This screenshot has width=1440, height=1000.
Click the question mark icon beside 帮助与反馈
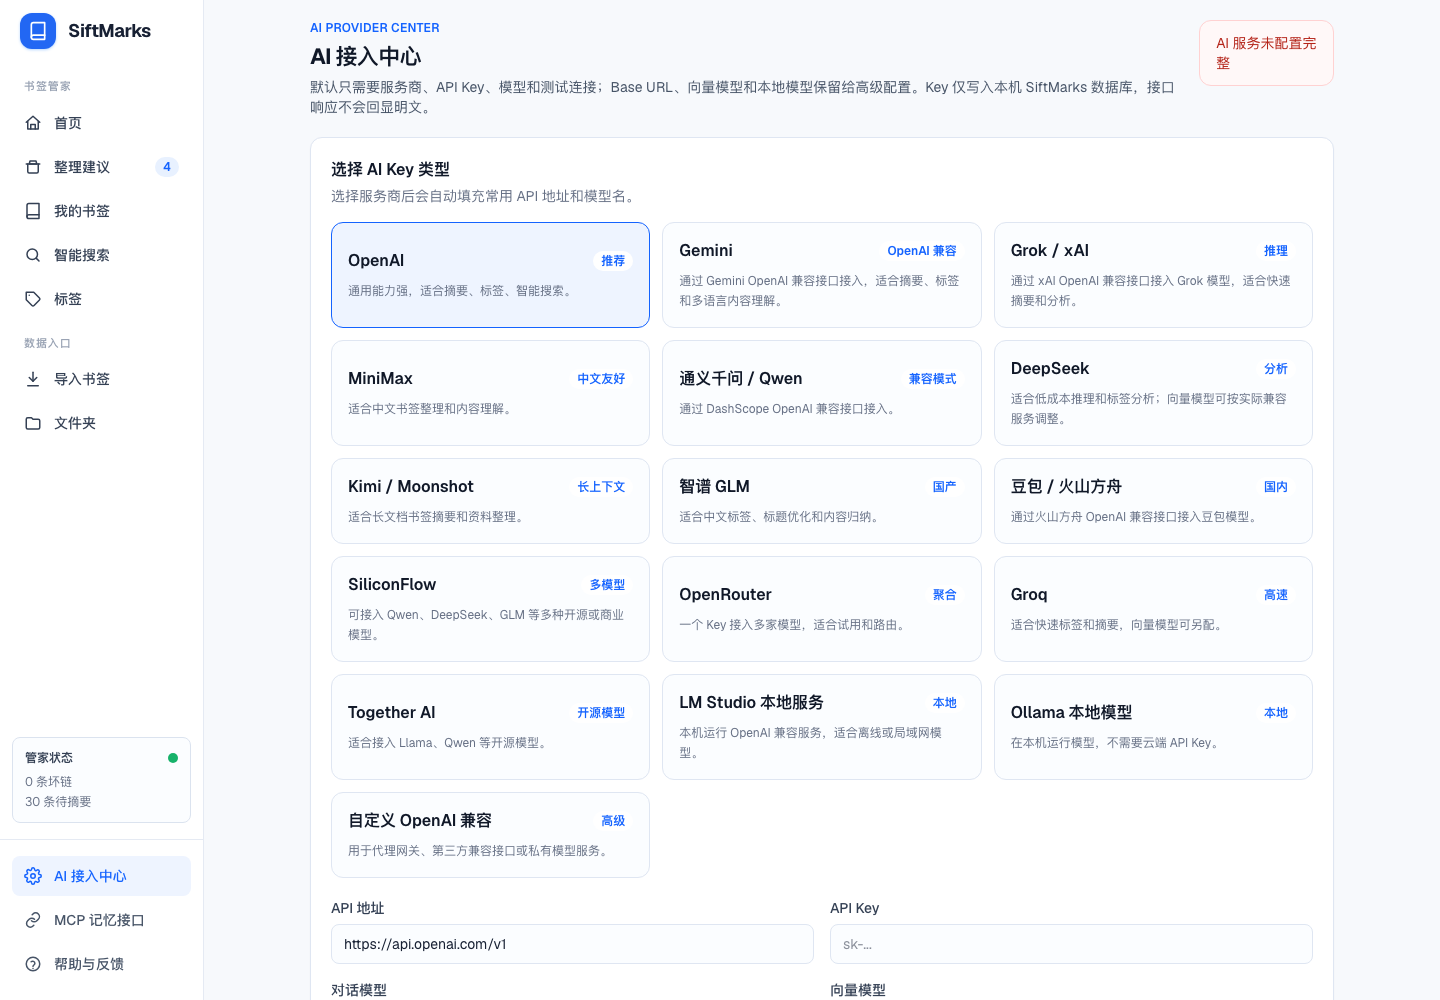33,964
